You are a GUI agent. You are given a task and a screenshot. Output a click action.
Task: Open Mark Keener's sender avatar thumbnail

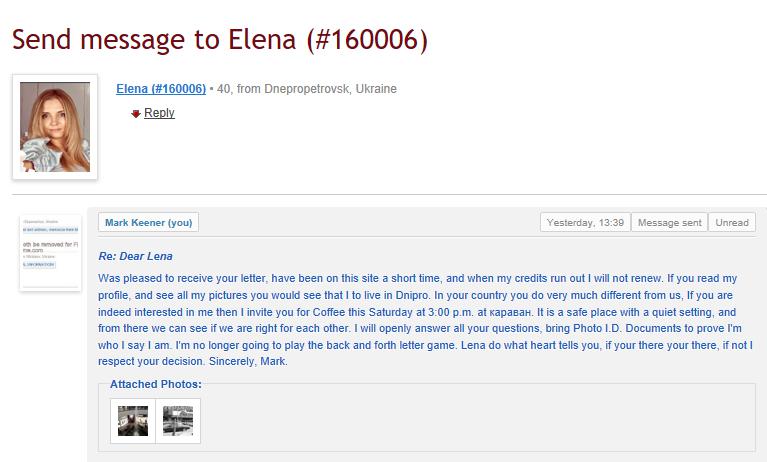click(x=50, y=253)
